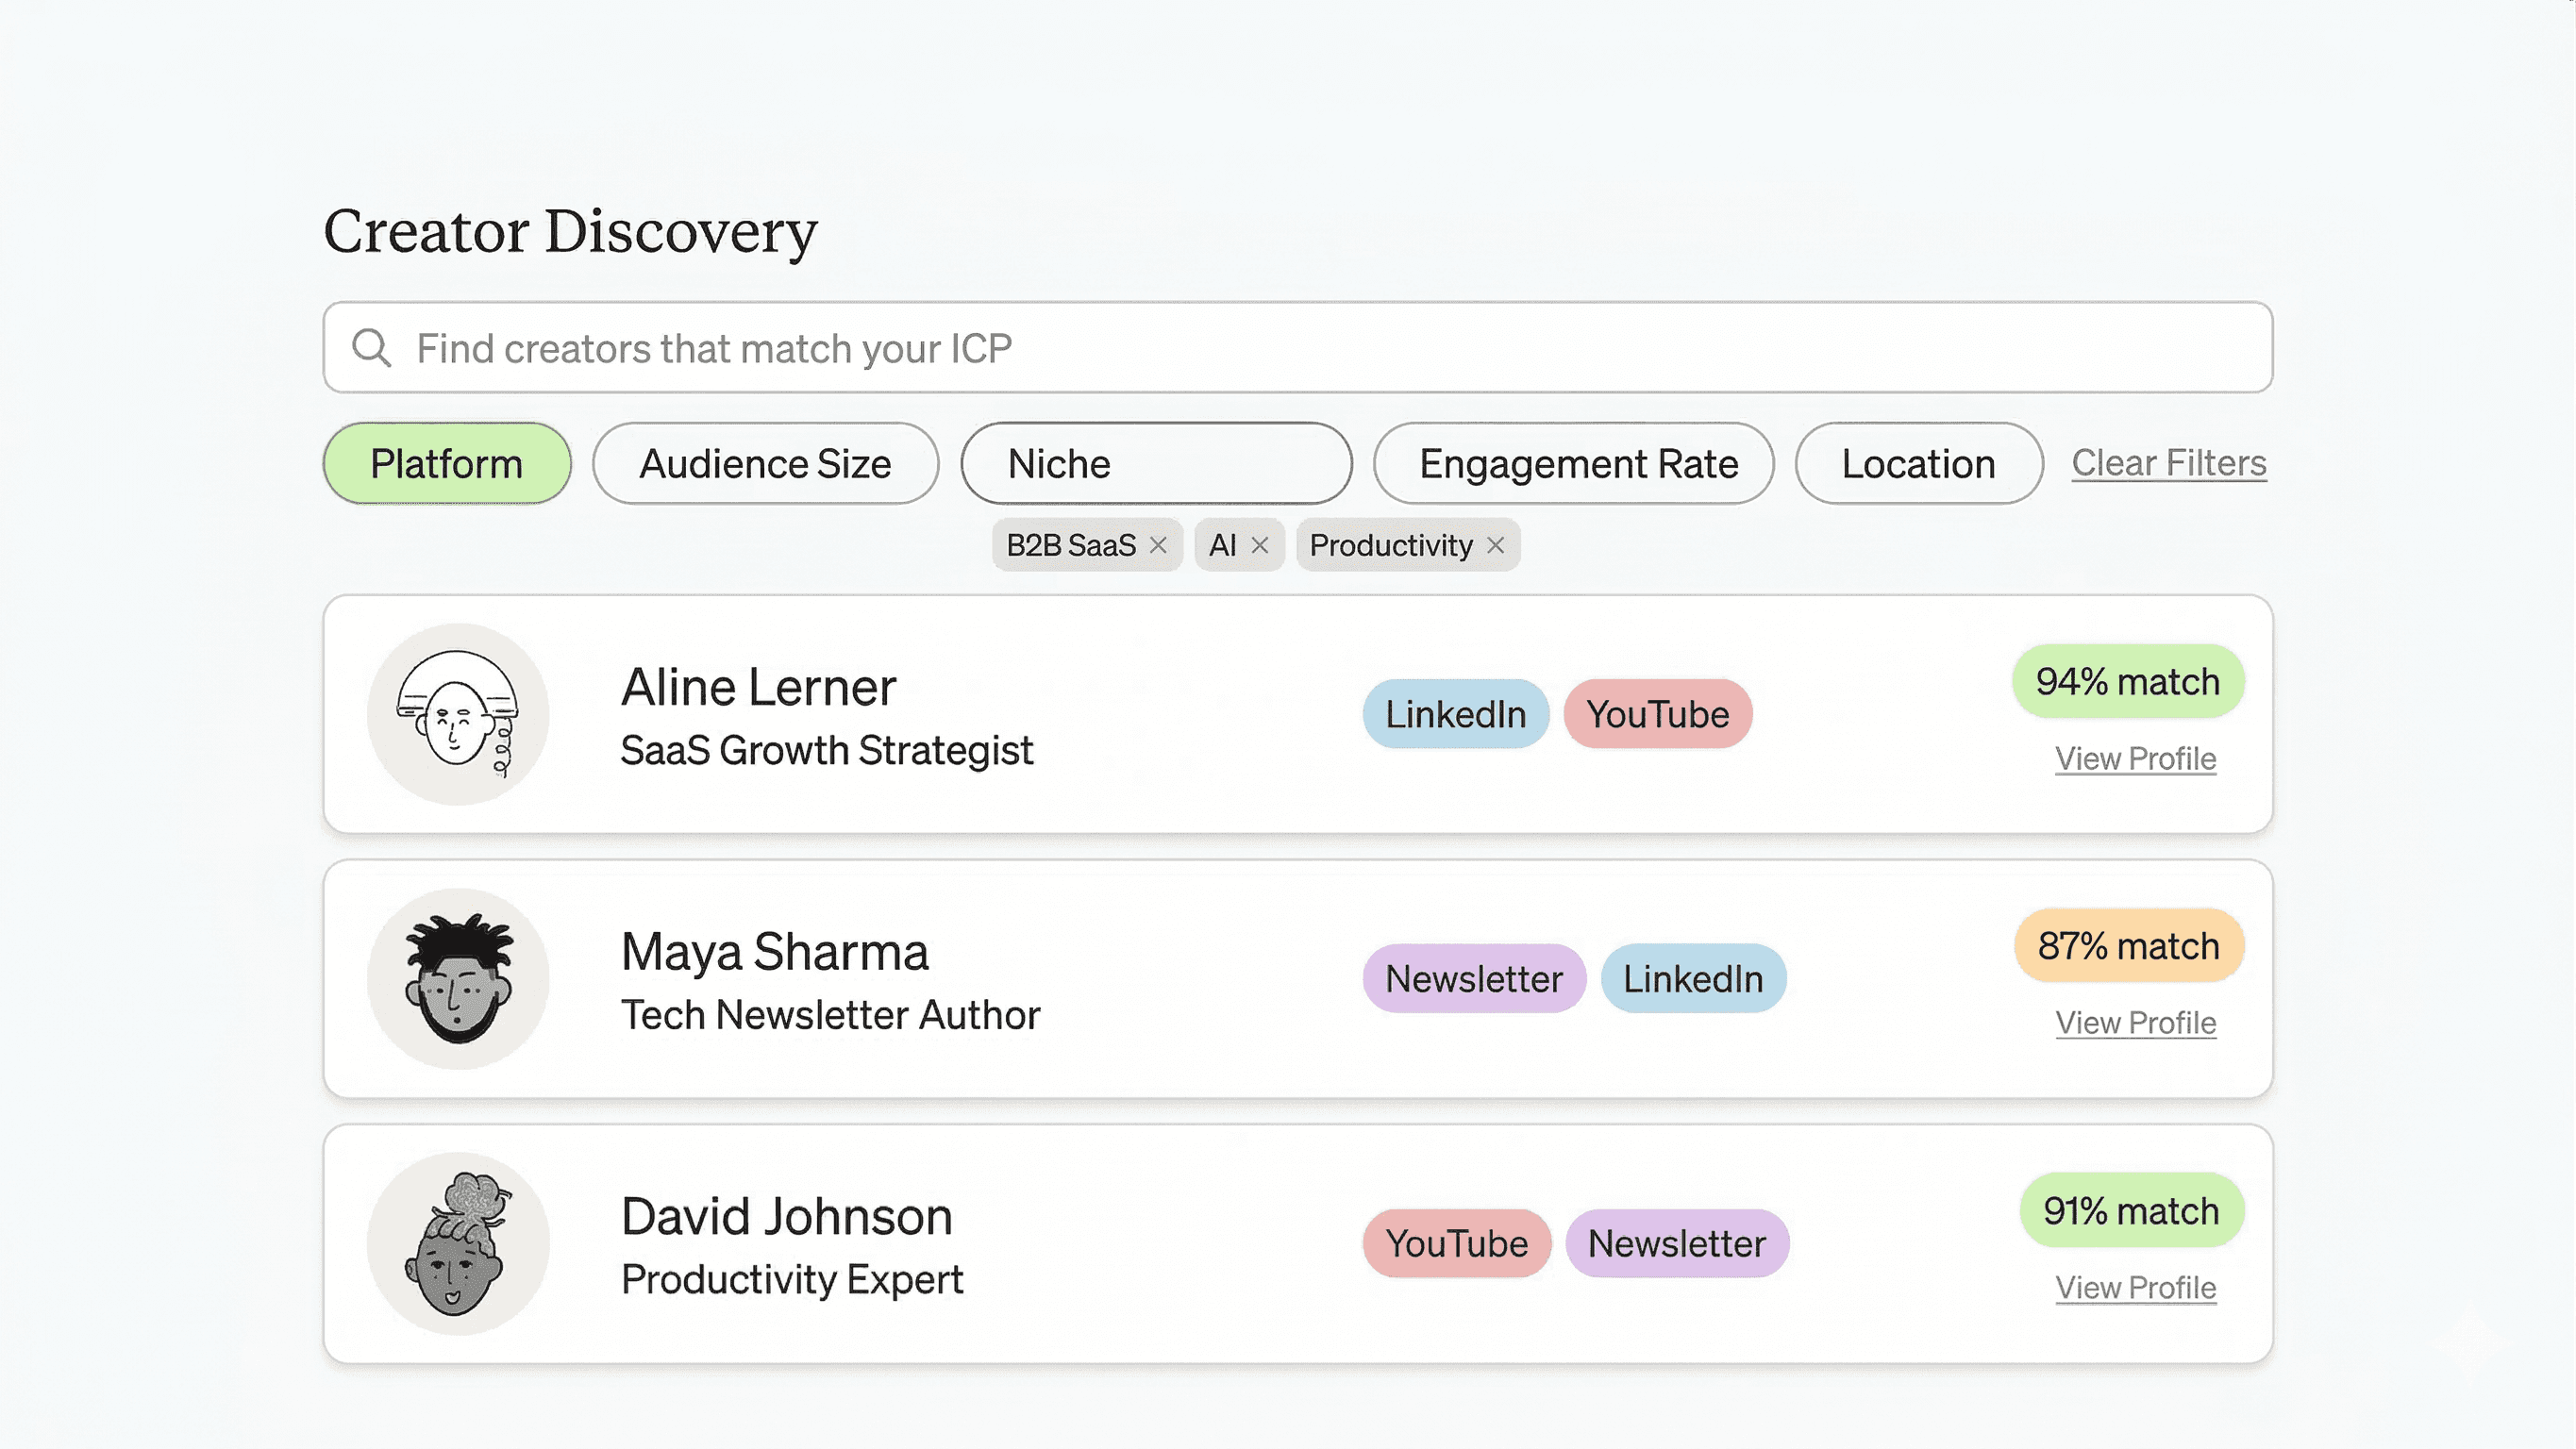This screenshot has width=2576, height=1449.
Task: View Maya Sharma's profile
Action: (2135, 1023)
